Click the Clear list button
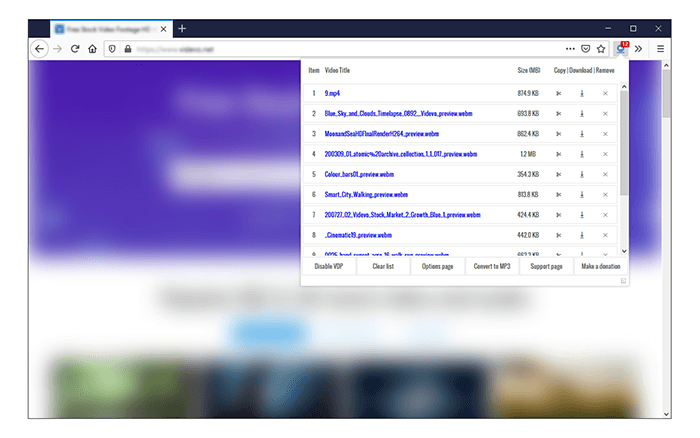Screen dimensions: 700x438 pyautogui.click(x=383, y=267)
